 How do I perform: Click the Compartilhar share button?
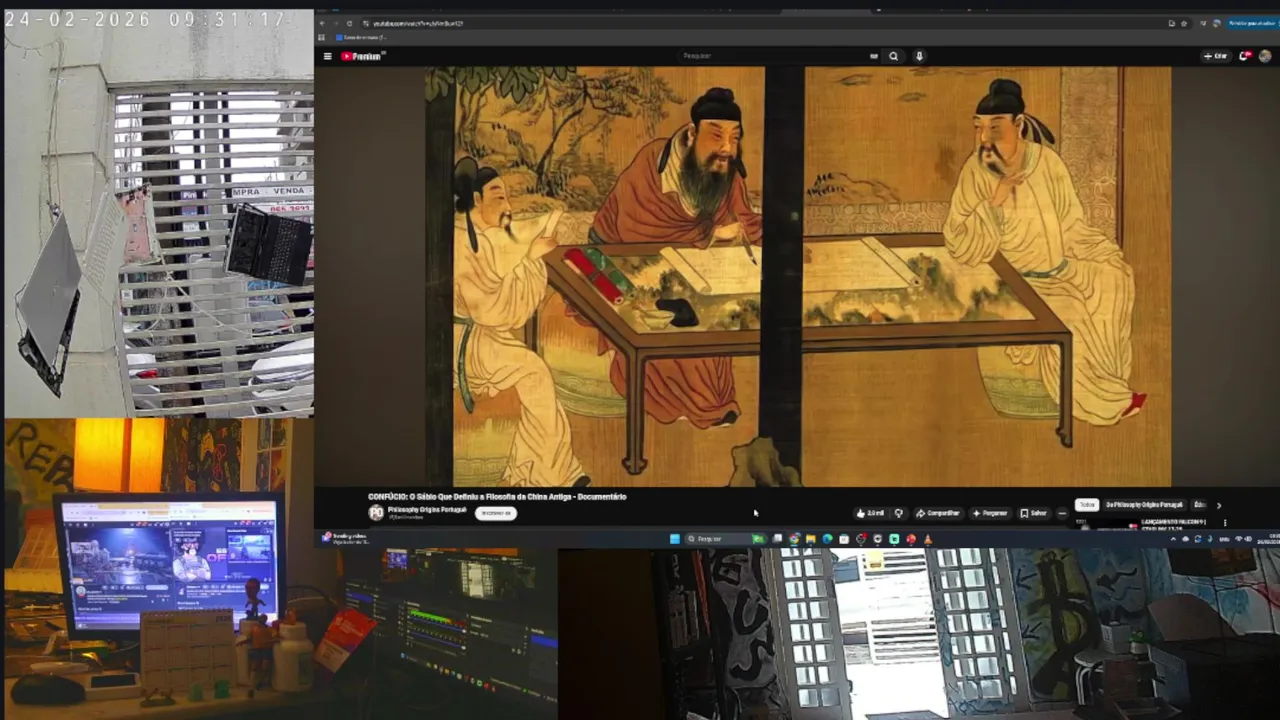click(x=939, y=513)
